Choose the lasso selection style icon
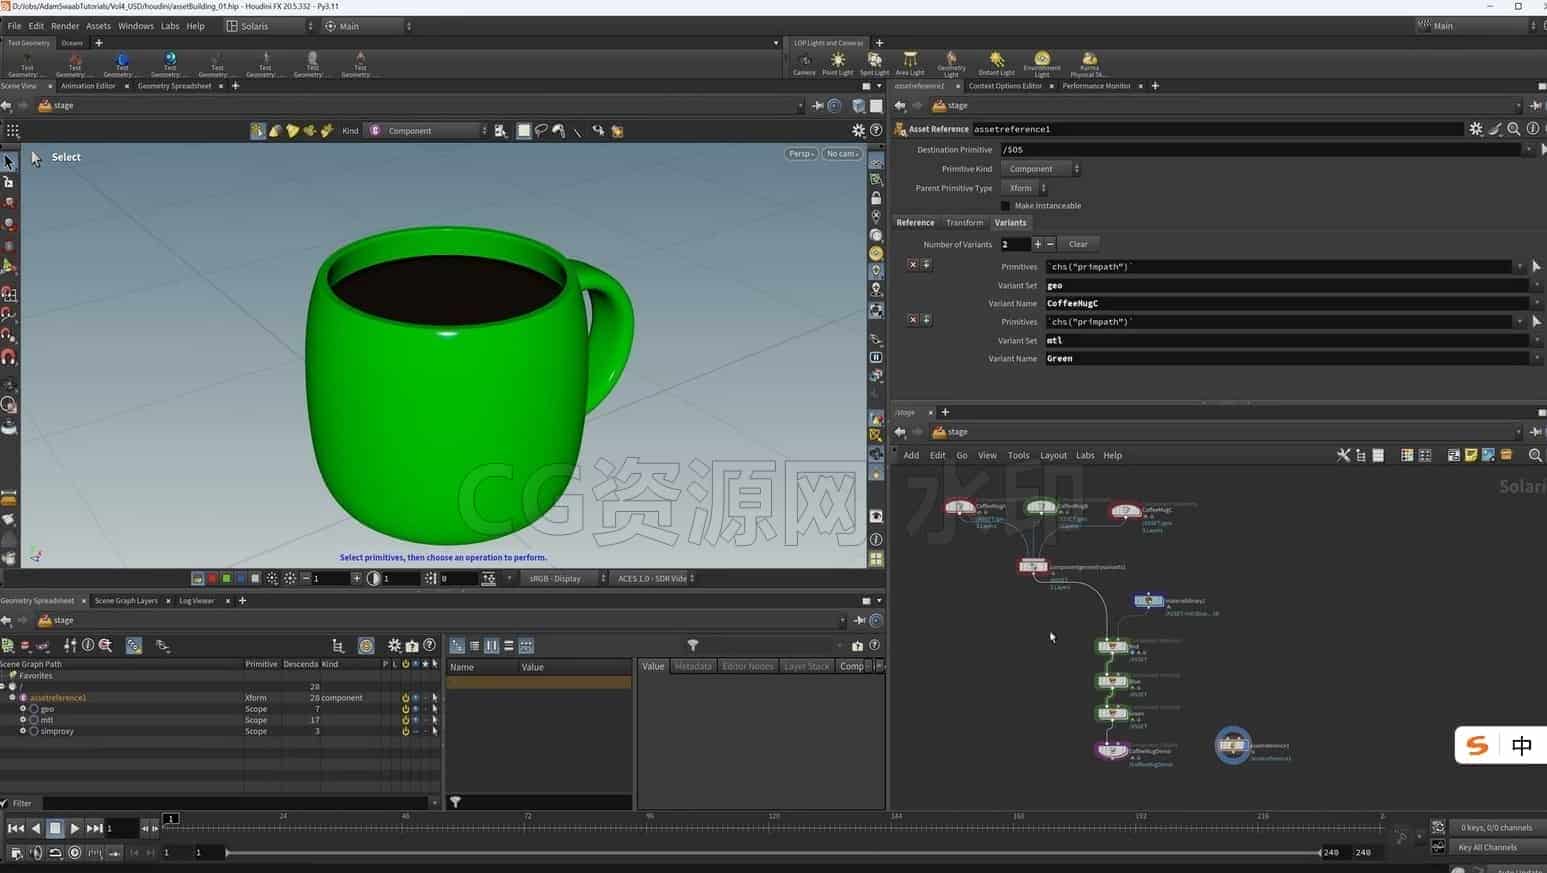This screenshot has width=1547, height=873. 541,131
